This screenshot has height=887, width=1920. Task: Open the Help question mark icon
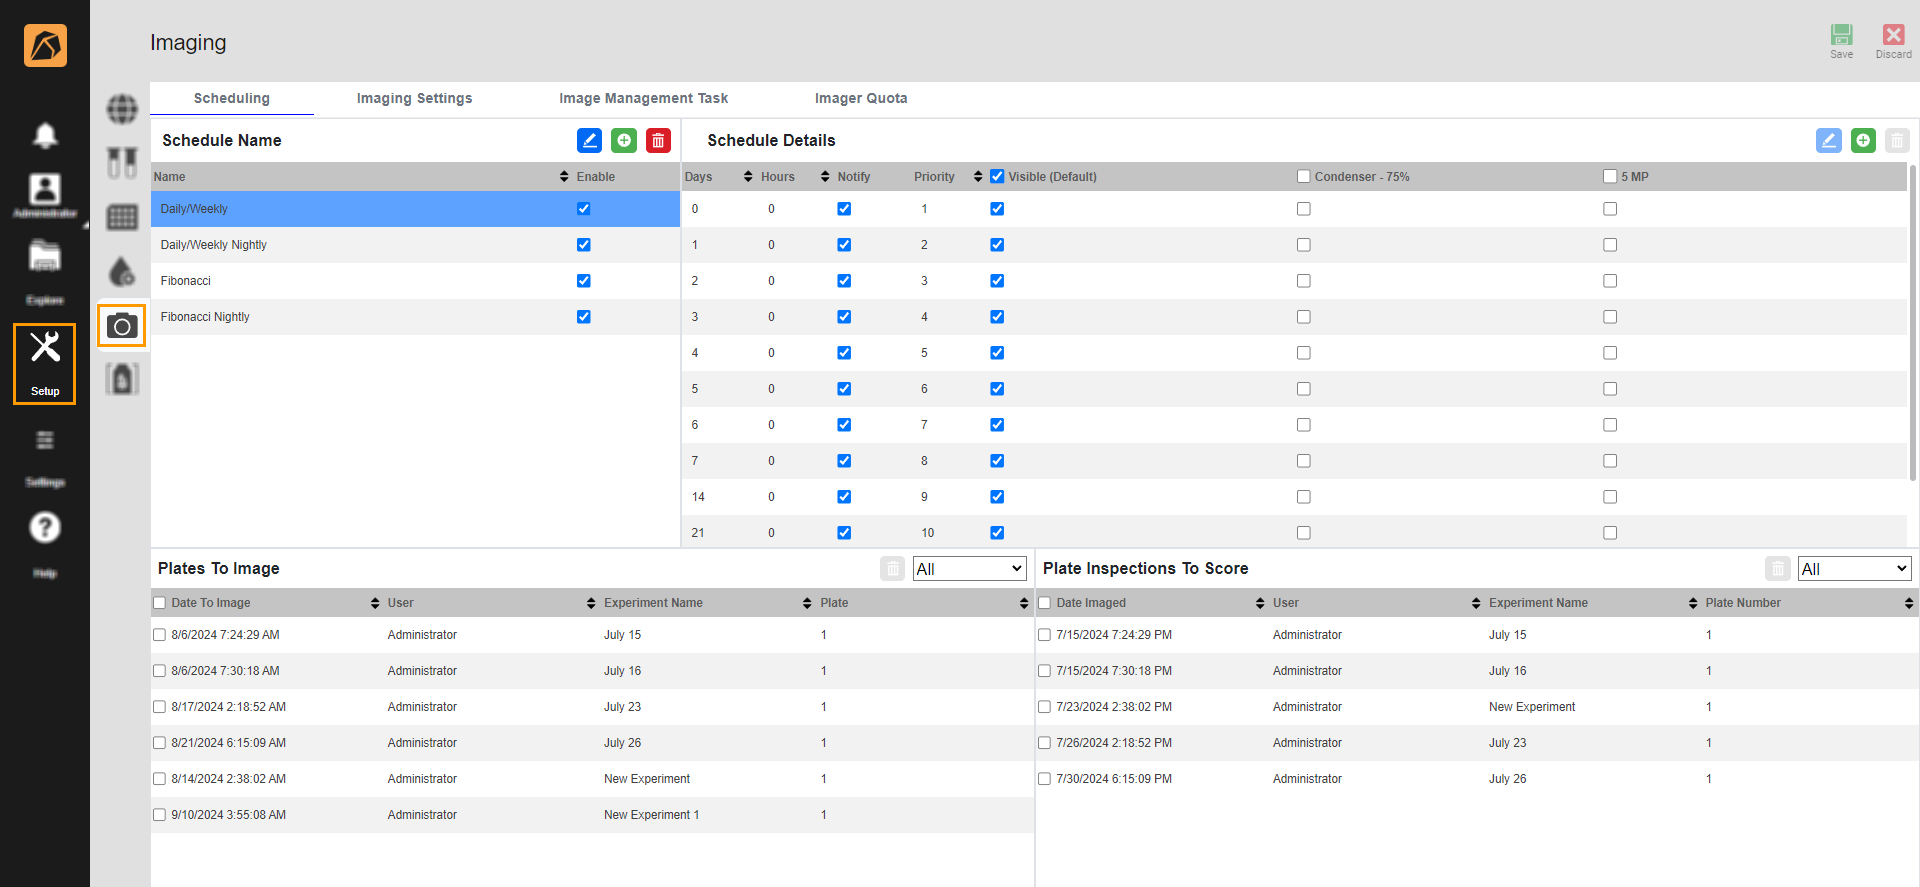(45, 527)
